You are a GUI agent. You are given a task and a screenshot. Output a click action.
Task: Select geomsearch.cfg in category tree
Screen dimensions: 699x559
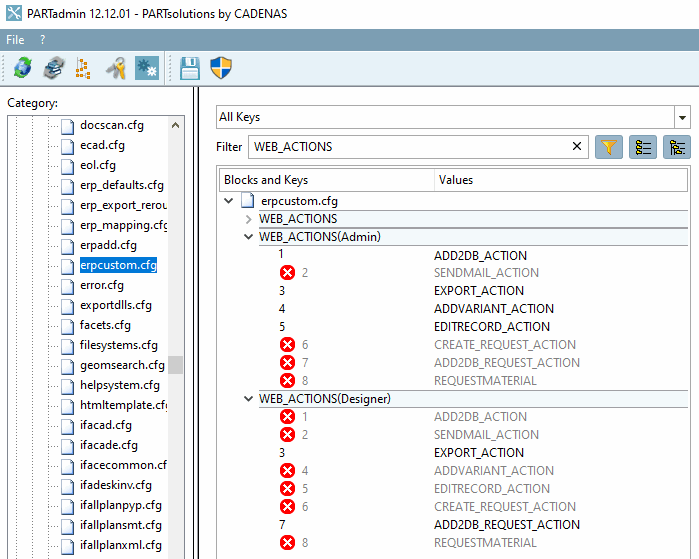click(123, 365)
